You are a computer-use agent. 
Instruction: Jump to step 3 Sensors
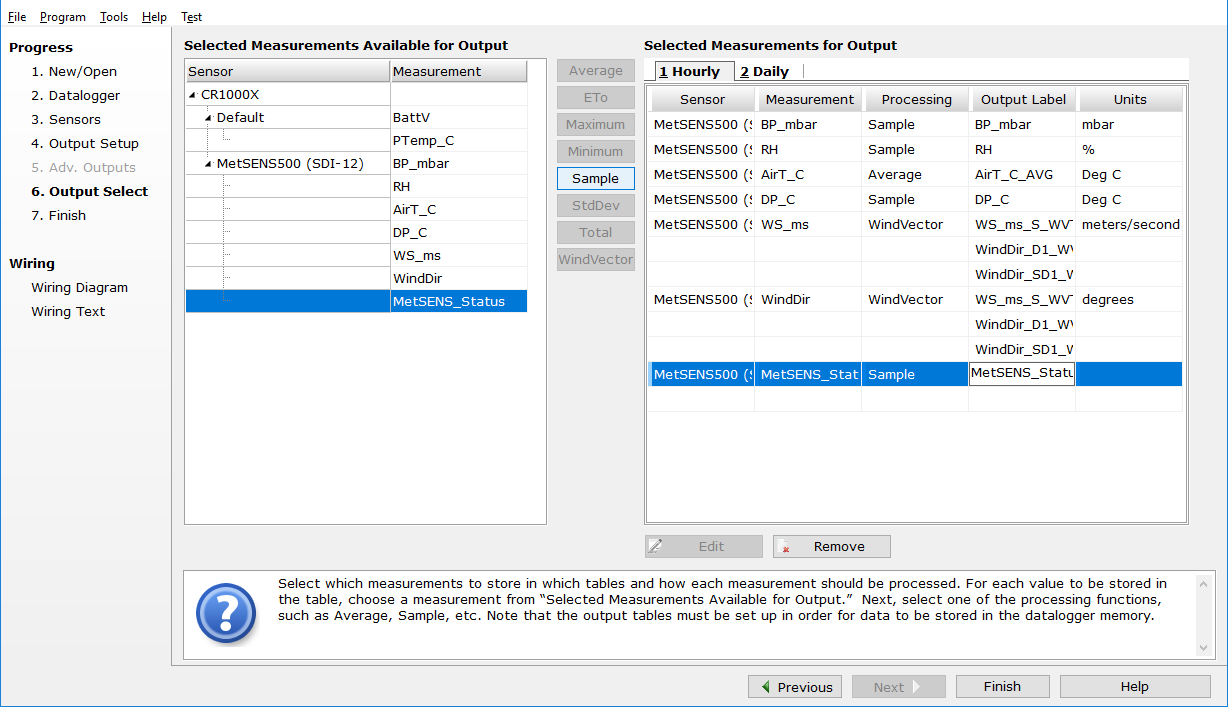point(65,120)
